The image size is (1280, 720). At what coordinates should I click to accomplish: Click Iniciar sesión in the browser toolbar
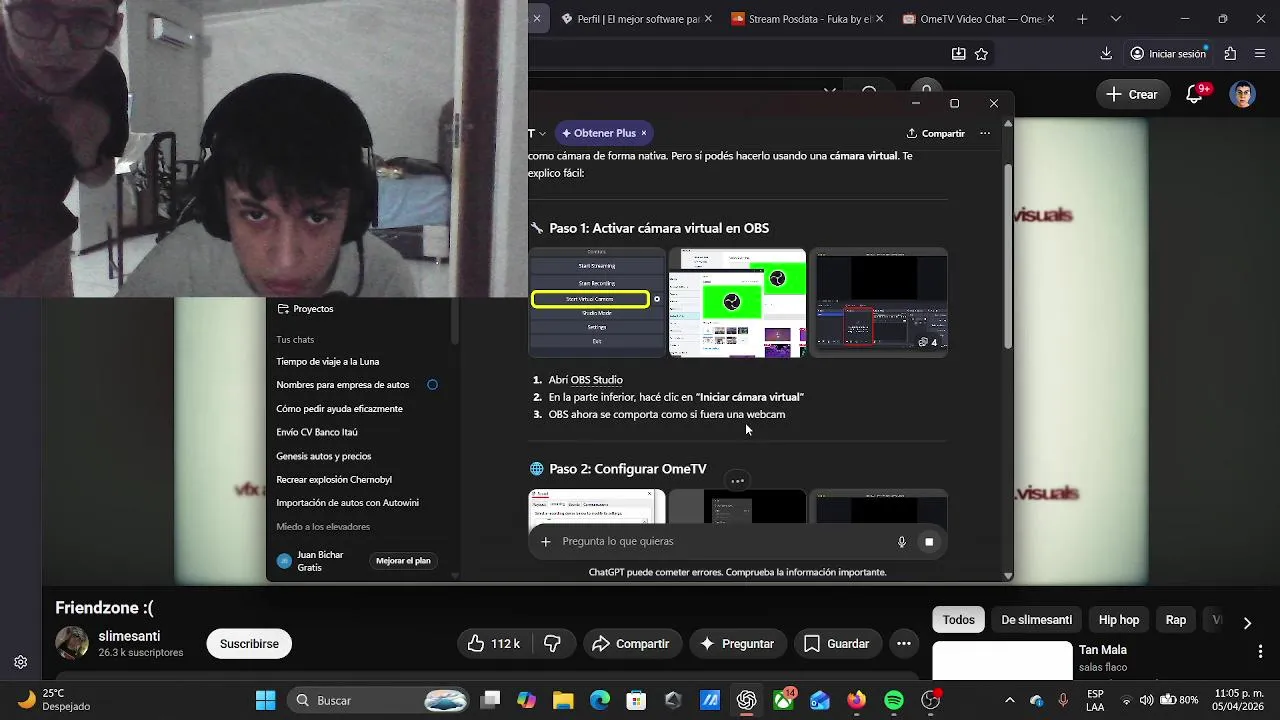(x=1168, y=54)
